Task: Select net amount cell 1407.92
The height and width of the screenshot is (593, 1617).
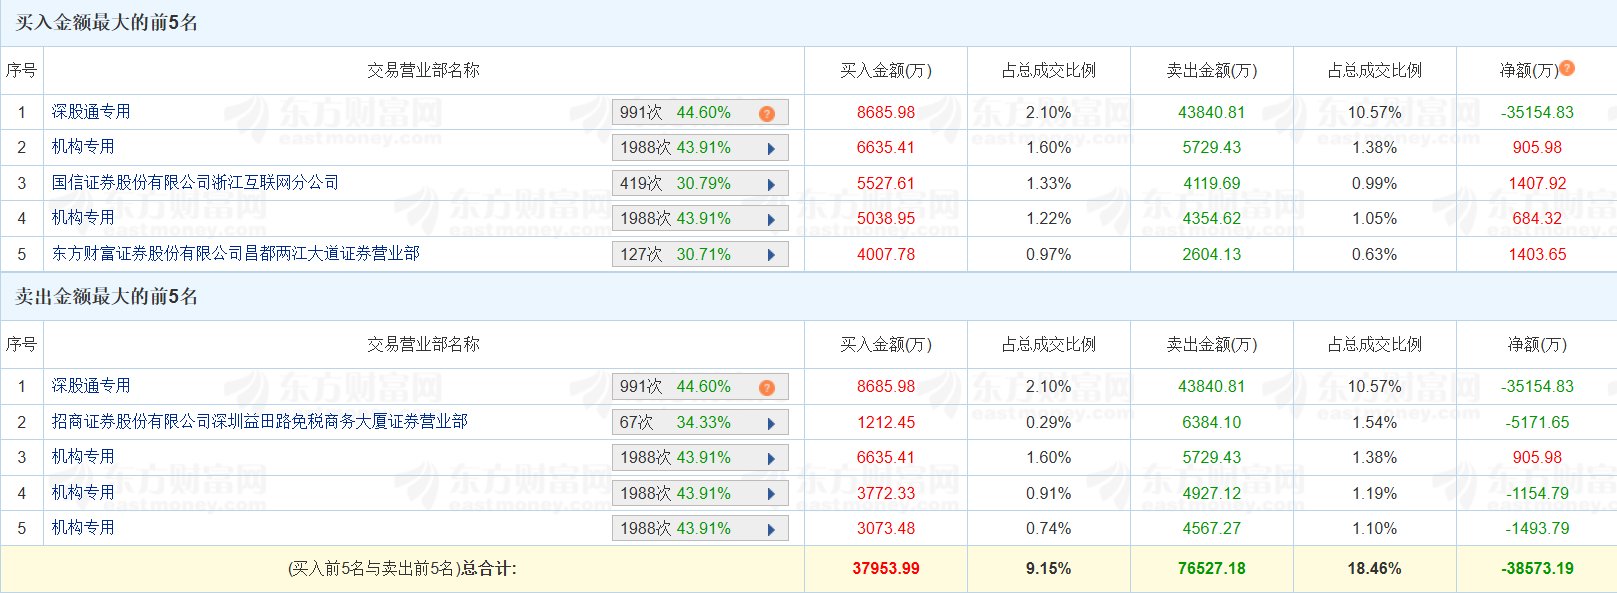Action: pos(1538,183)
